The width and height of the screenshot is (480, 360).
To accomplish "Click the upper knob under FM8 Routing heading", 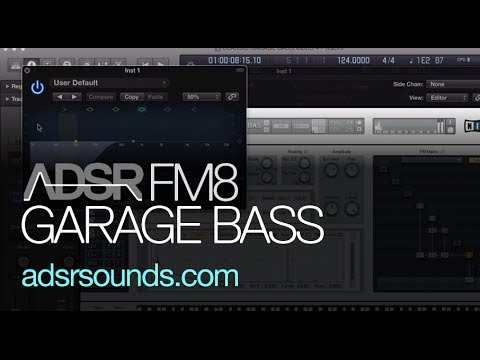I will (304, 163).
